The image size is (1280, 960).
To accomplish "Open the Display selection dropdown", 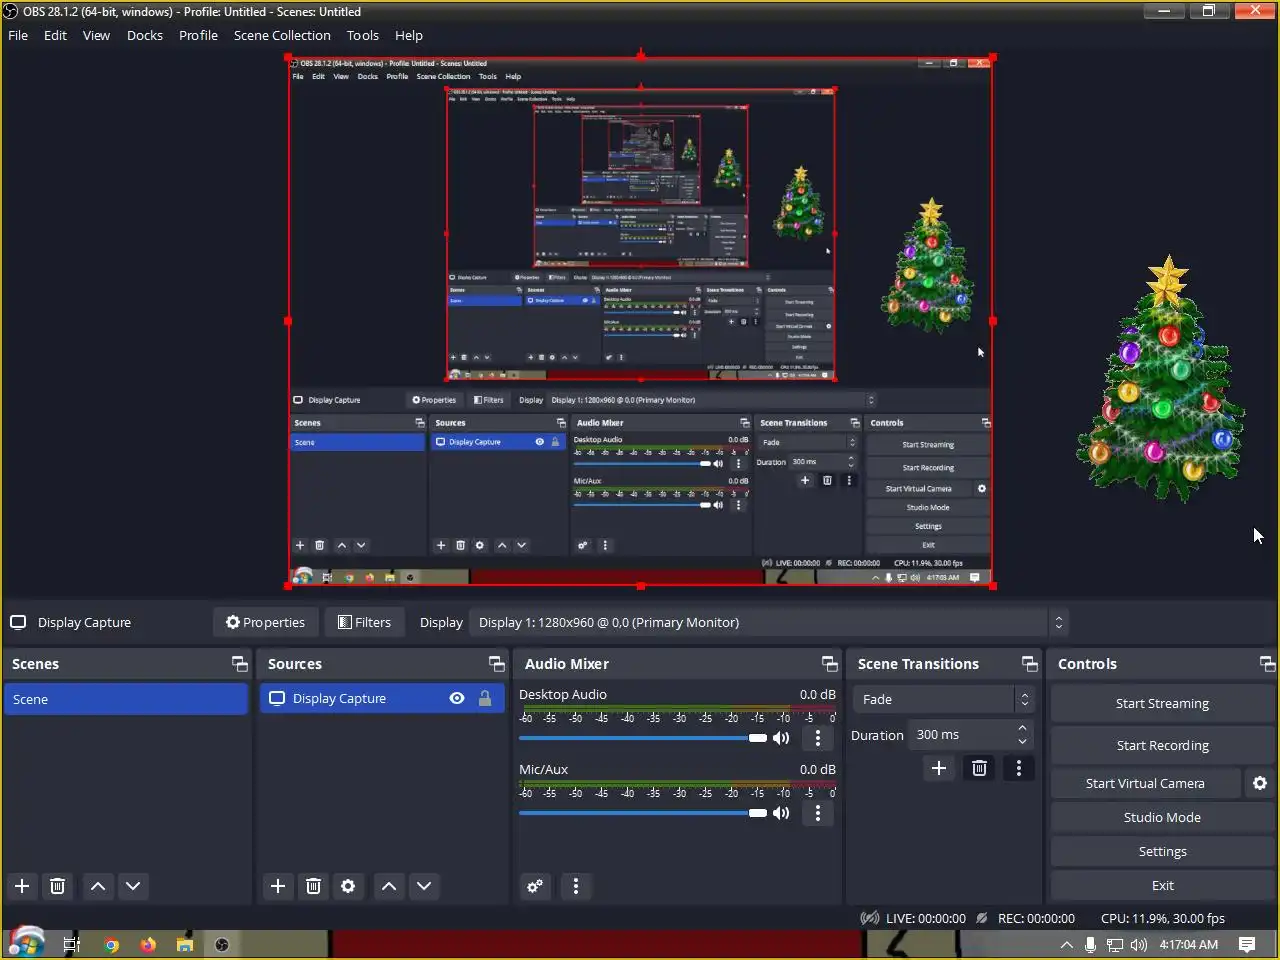I will click(x=769, y=622).
